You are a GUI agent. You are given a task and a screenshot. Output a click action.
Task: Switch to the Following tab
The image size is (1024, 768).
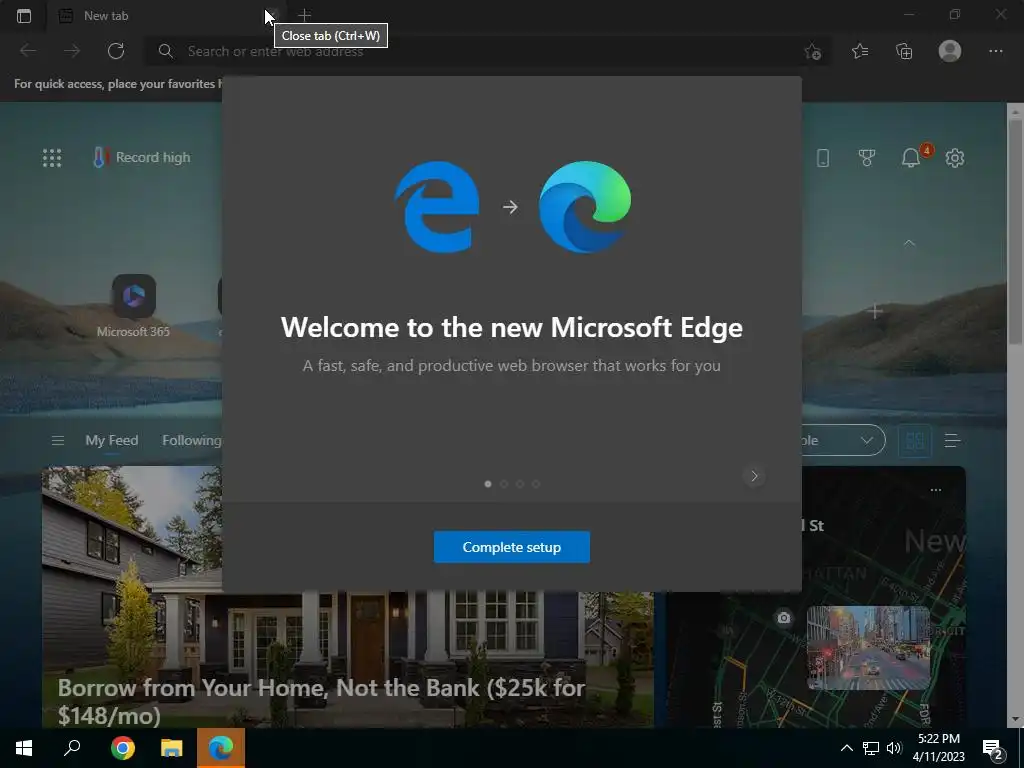191,440
